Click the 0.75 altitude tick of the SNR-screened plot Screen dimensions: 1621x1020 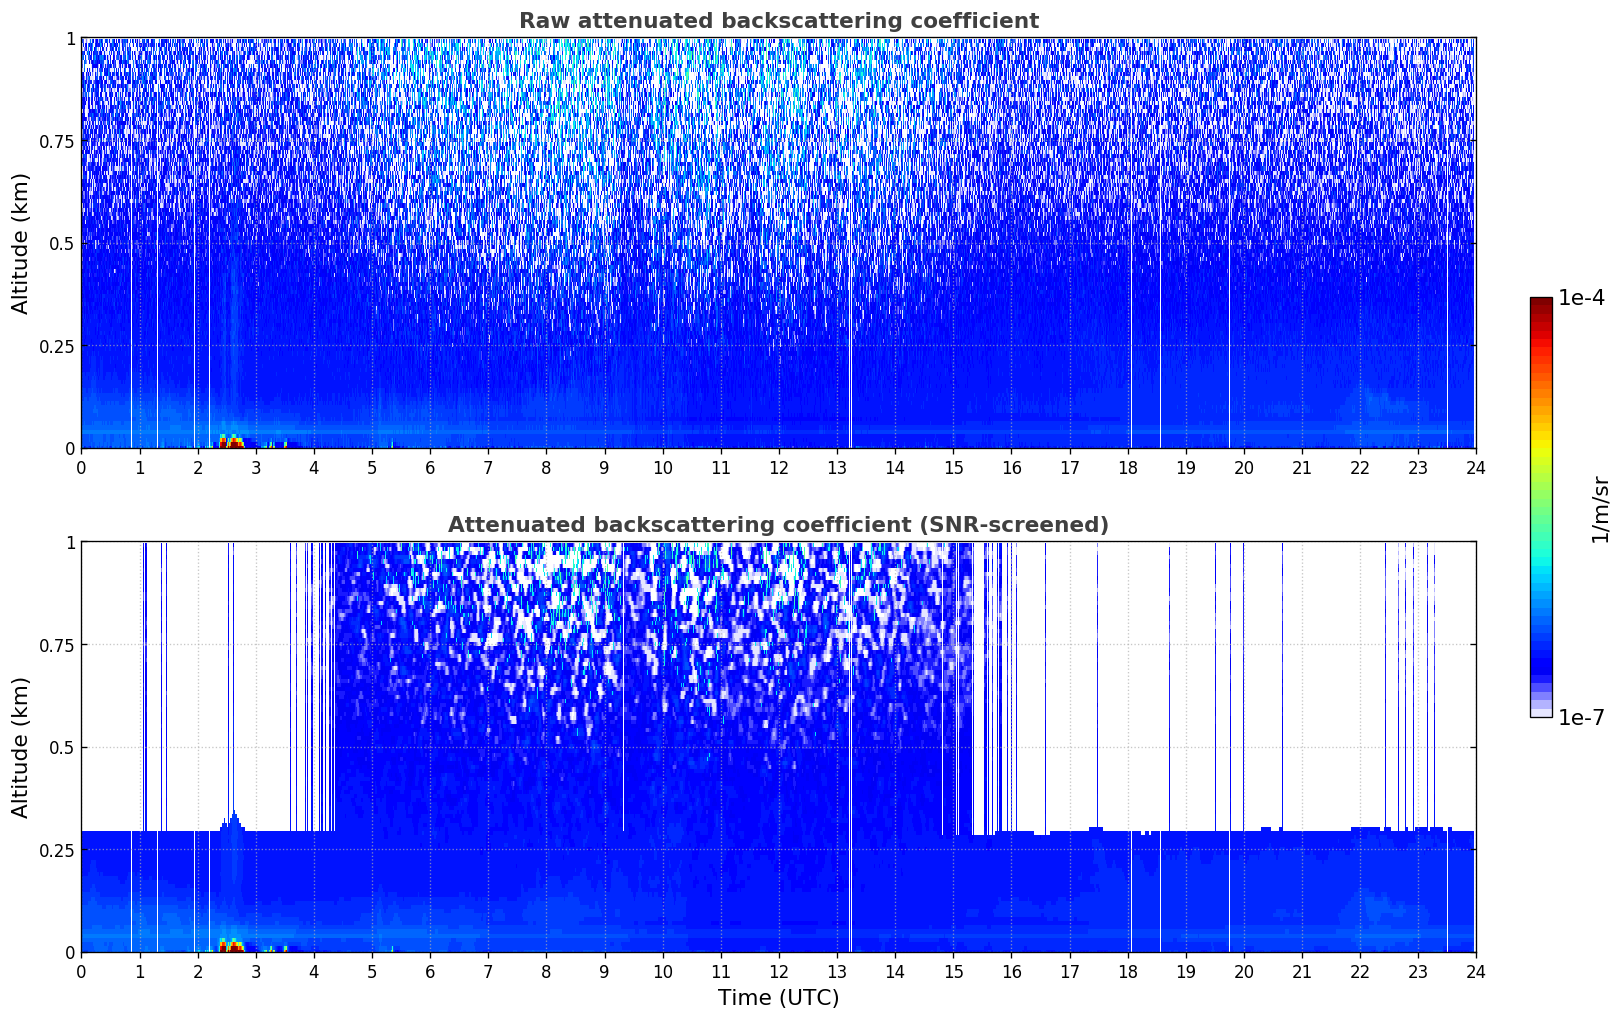(57, 645)
